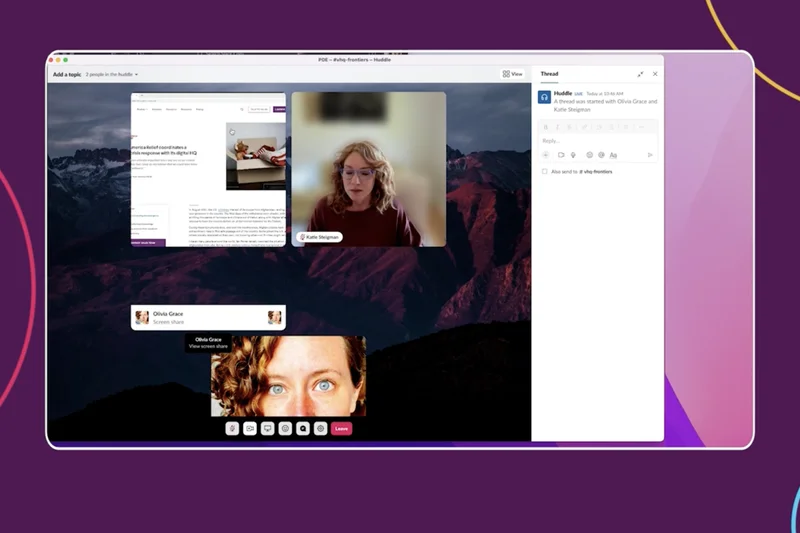Click the Reply message field
This screenshot has width=800, height=533.
597,141
